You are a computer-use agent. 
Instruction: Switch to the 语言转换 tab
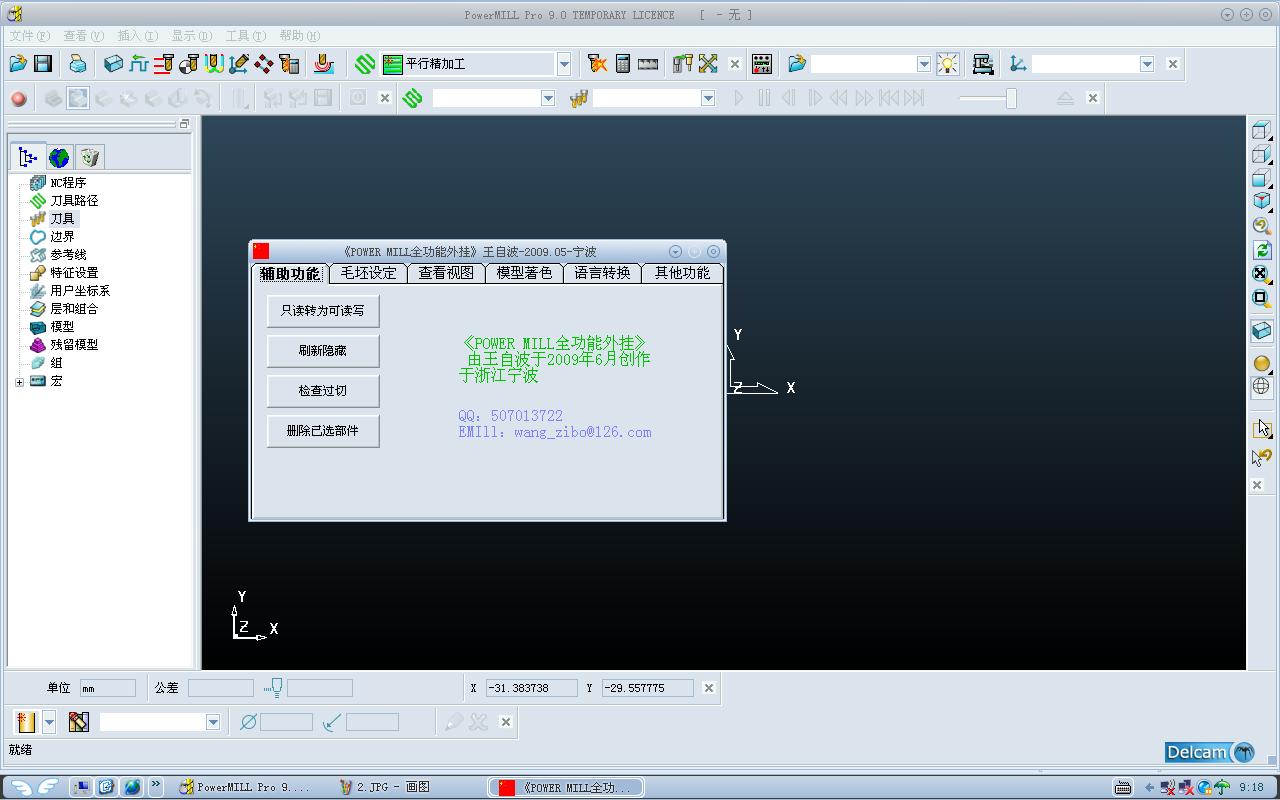pyautogui.click(x=602, y=273)
